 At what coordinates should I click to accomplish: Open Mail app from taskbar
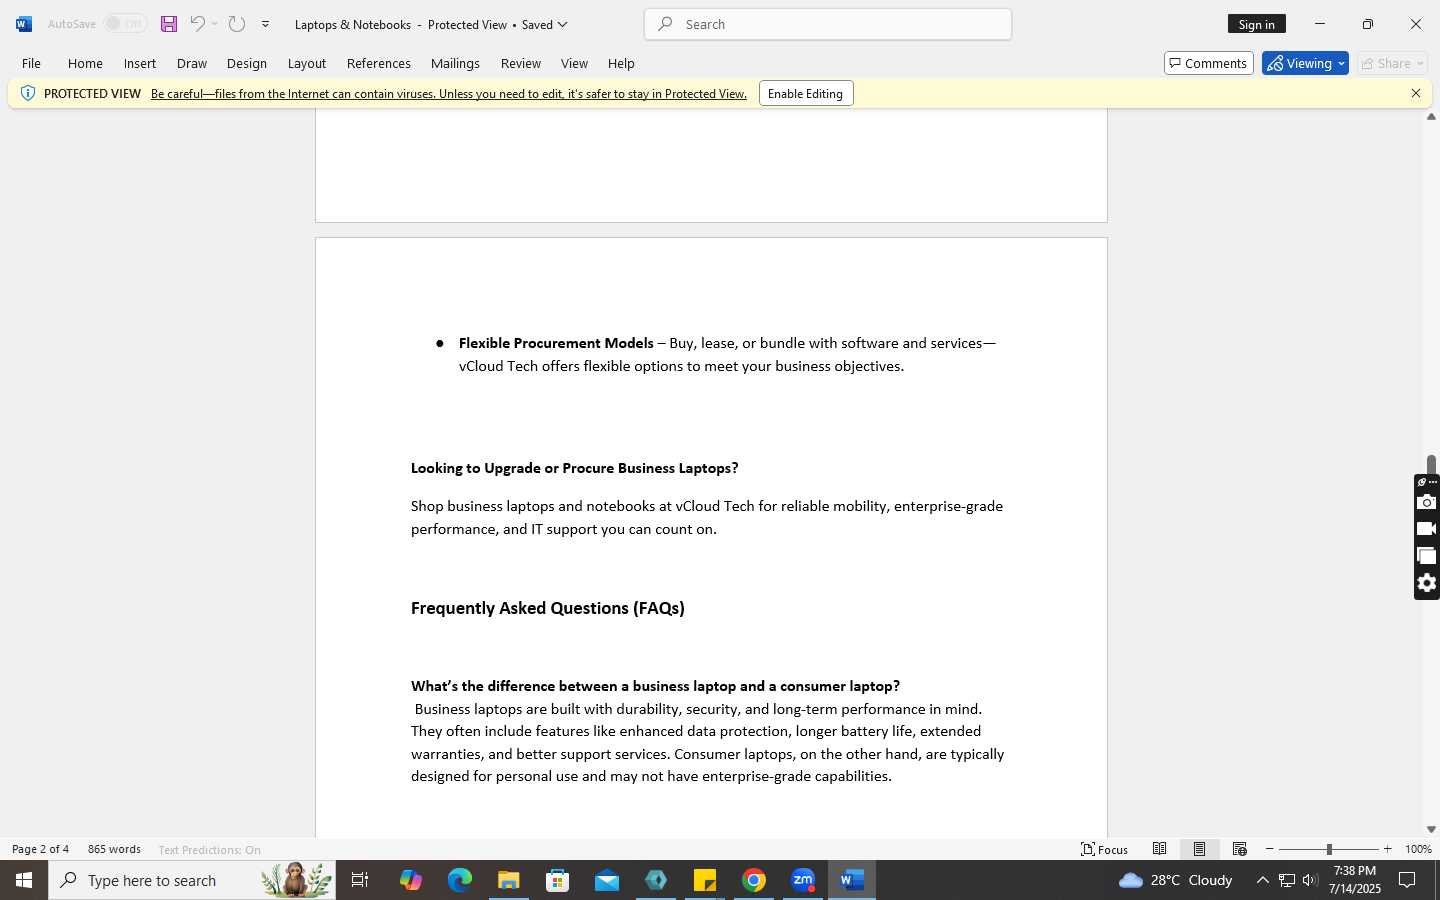(x=607, y=880)
